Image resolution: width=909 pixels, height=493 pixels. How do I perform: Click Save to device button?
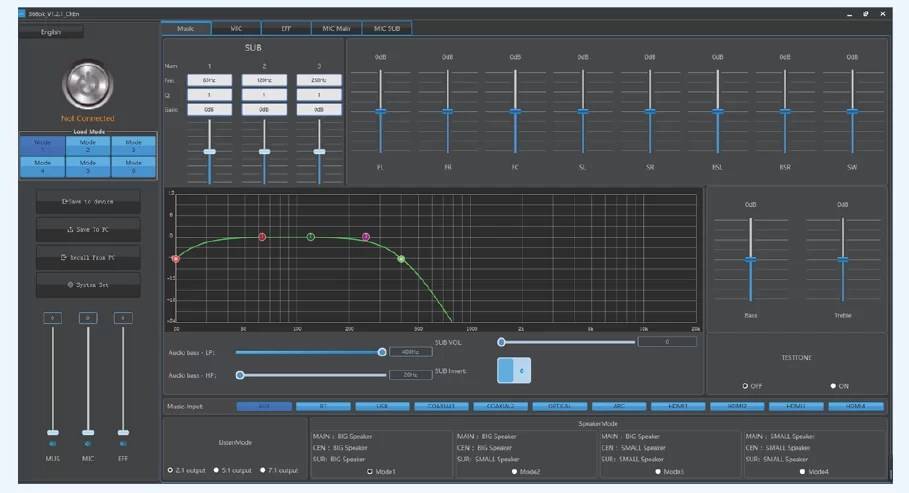coord(88,202)
